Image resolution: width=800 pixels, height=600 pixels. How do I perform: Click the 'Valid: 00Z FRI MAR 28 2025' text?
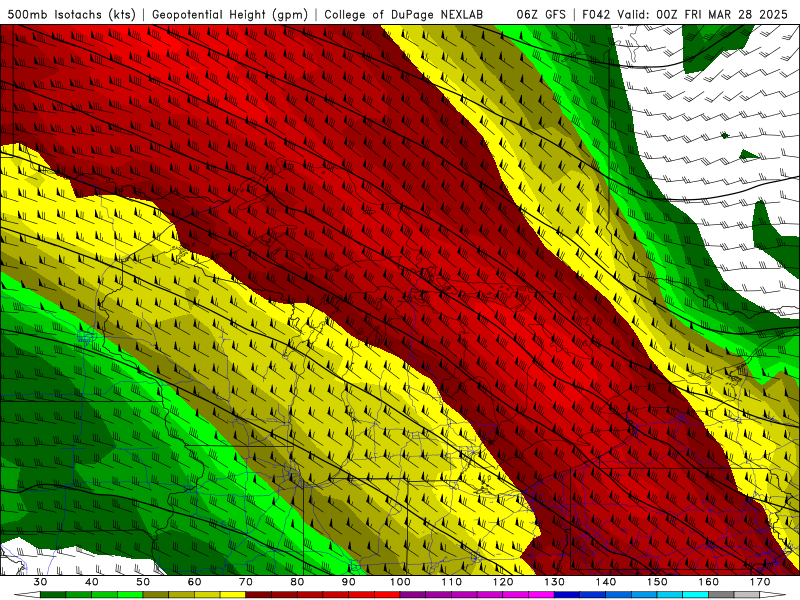coord(703,14)
